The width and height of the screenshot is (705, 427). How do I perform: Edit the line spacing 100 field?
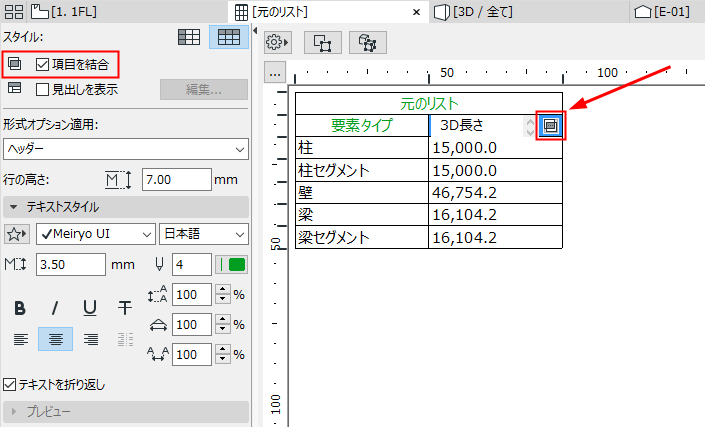tap(192, 295)
